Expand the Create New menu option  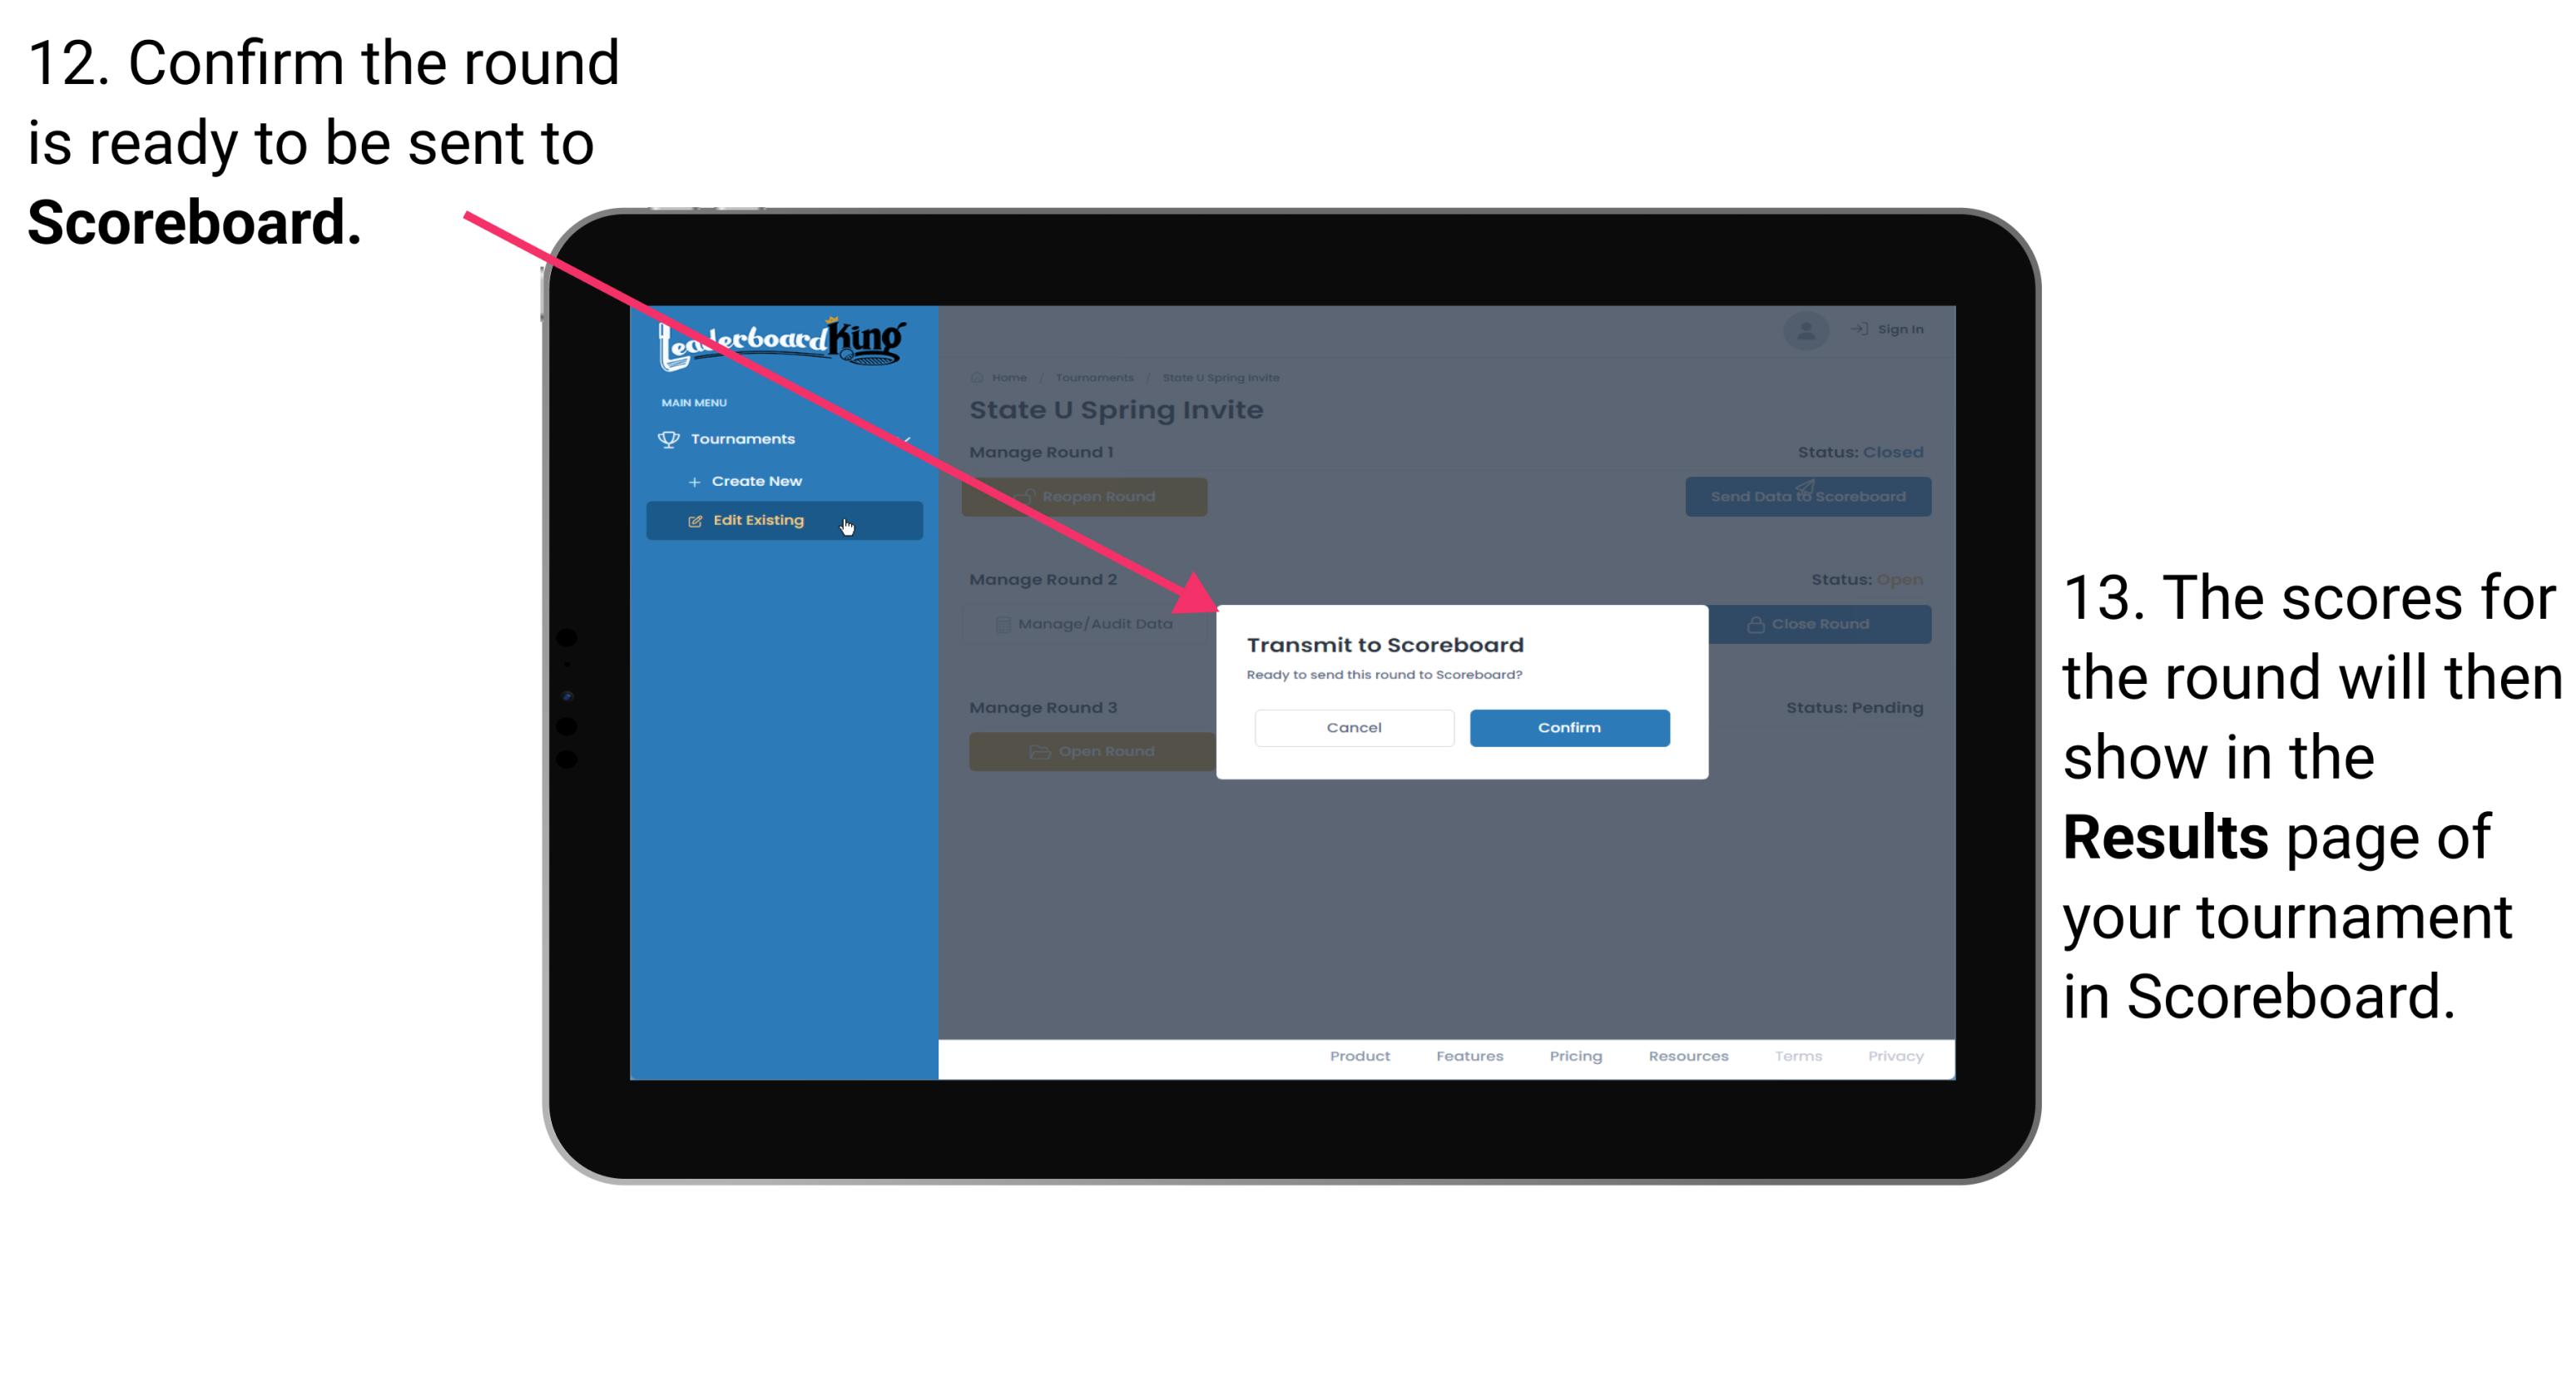point(756,480)
